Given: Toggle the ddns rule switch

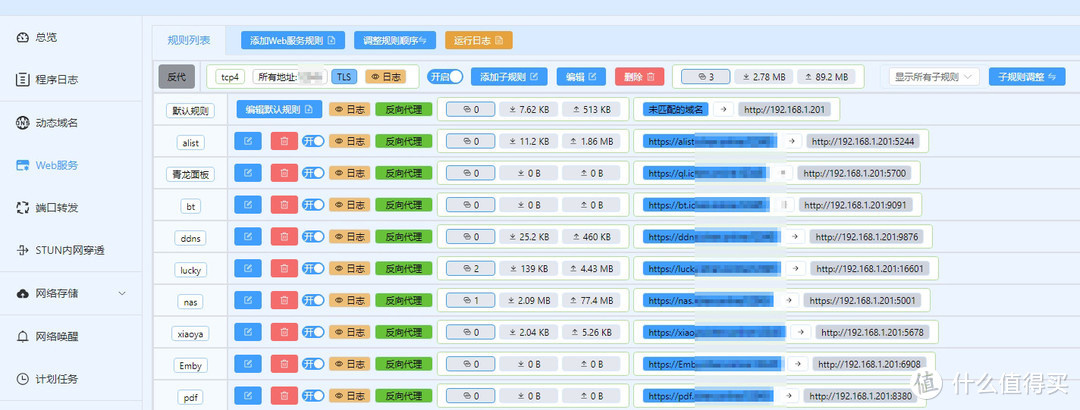Looking at the screenshot, I should point(313,236).
